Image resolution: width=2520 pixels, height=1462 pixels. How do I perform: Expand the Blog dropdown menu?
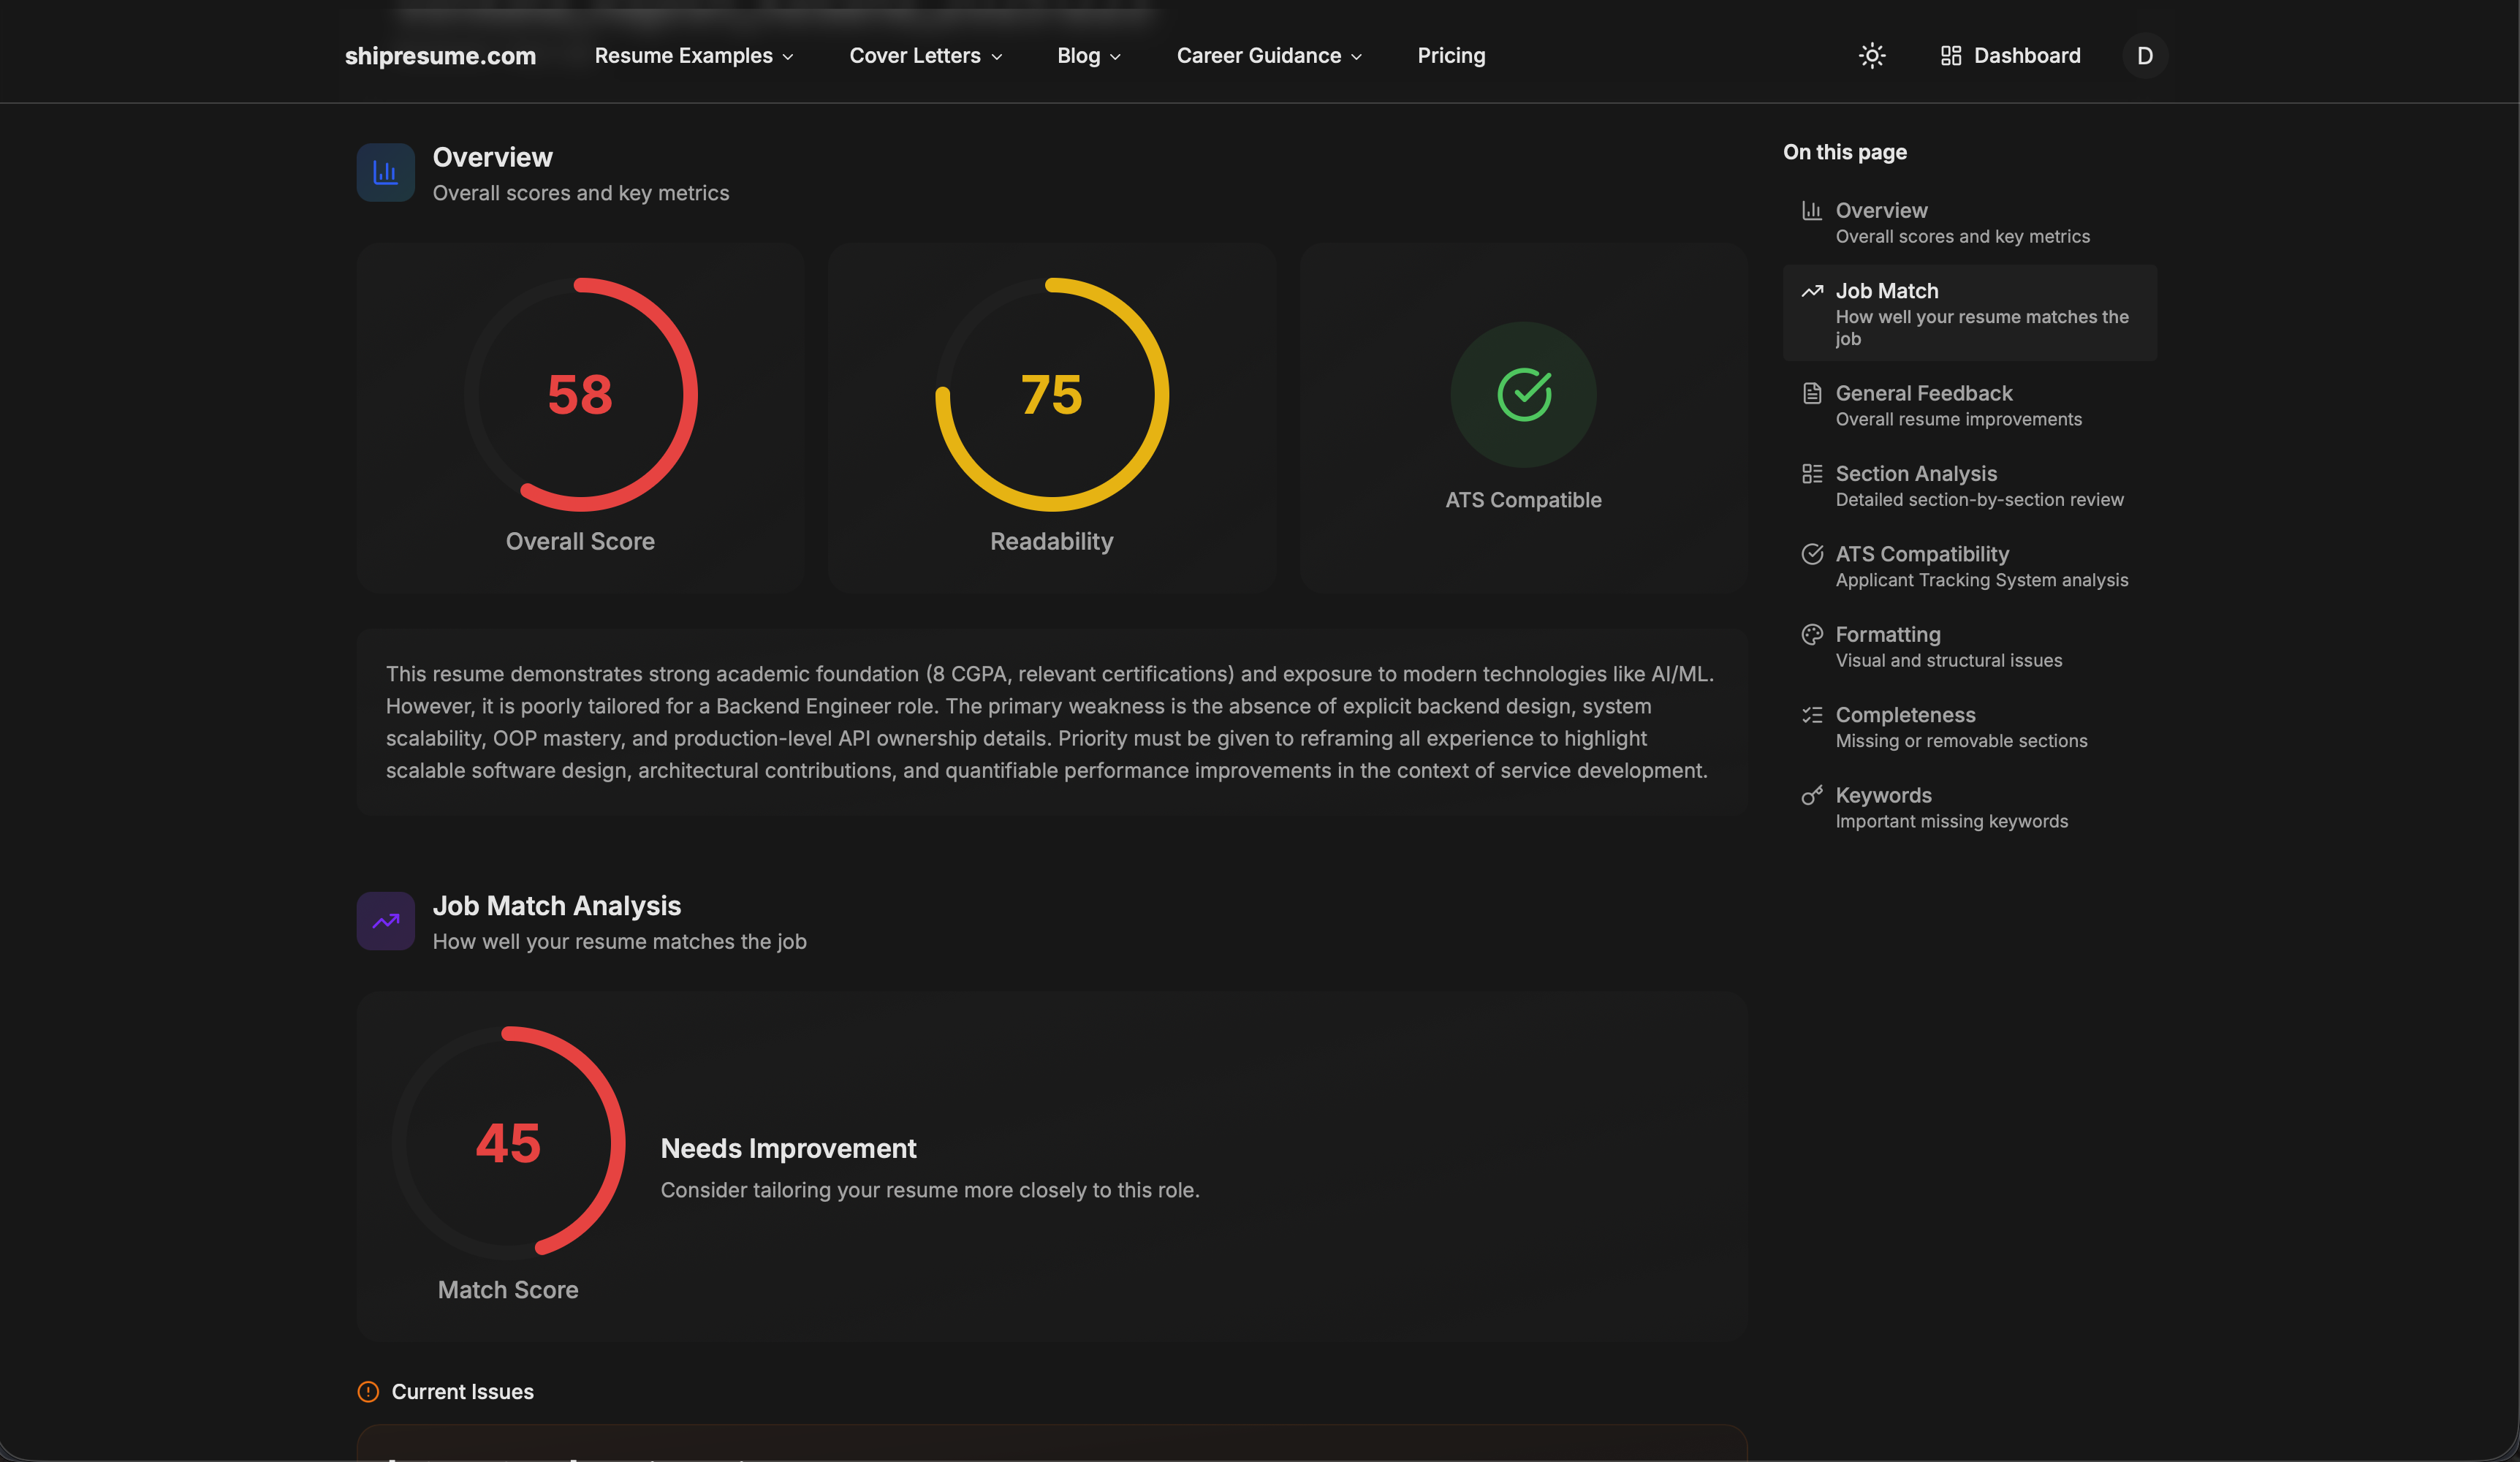[x=1087, y=56]
